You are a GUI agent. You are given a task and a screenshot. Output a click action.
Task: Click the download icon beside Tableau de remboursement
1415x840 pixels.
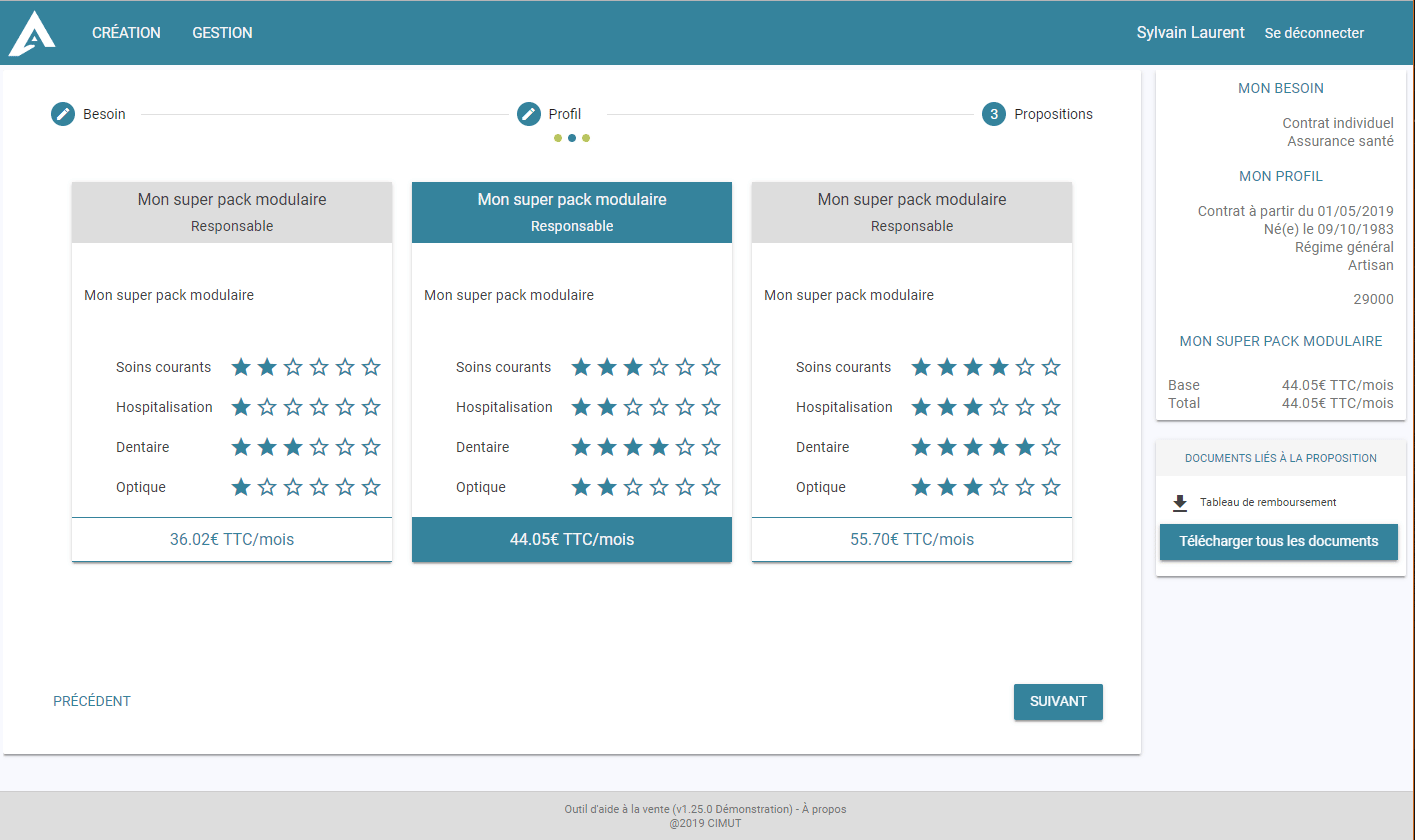point(1180,501)
